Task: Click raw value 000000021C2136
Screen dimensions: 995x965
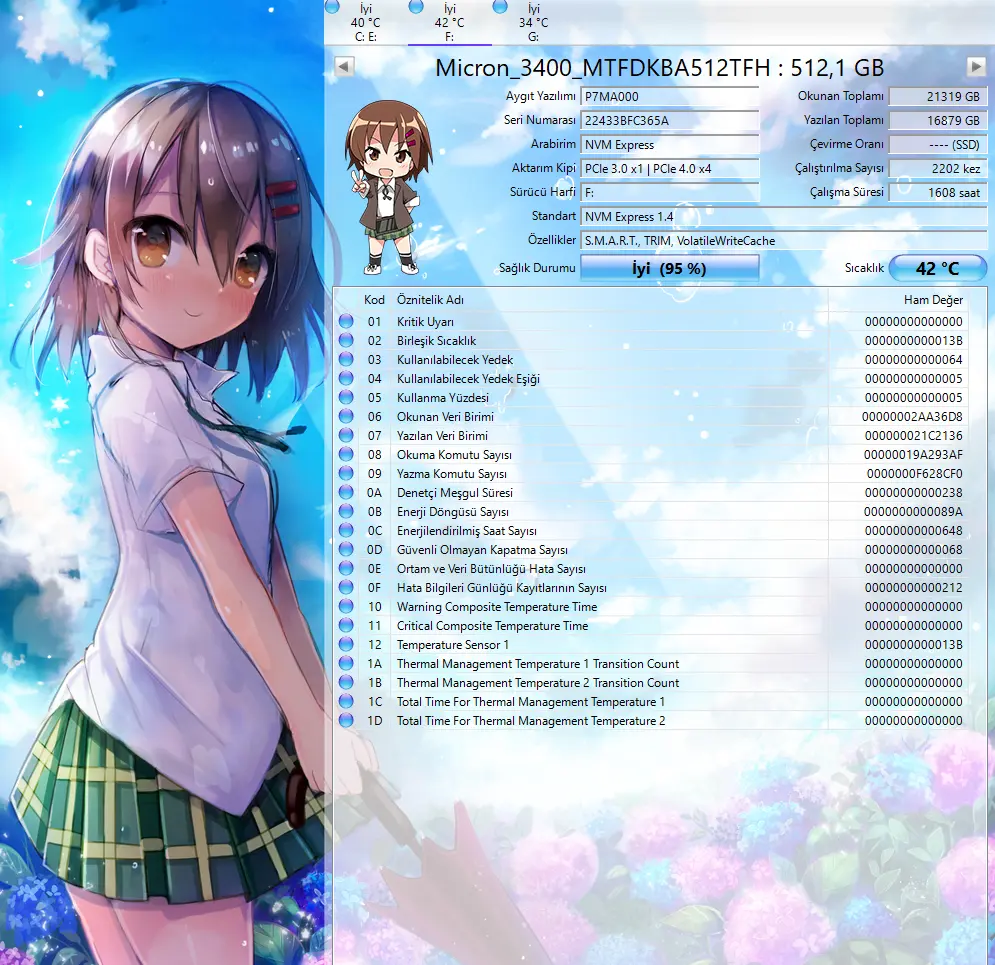Action: [913, 436]
